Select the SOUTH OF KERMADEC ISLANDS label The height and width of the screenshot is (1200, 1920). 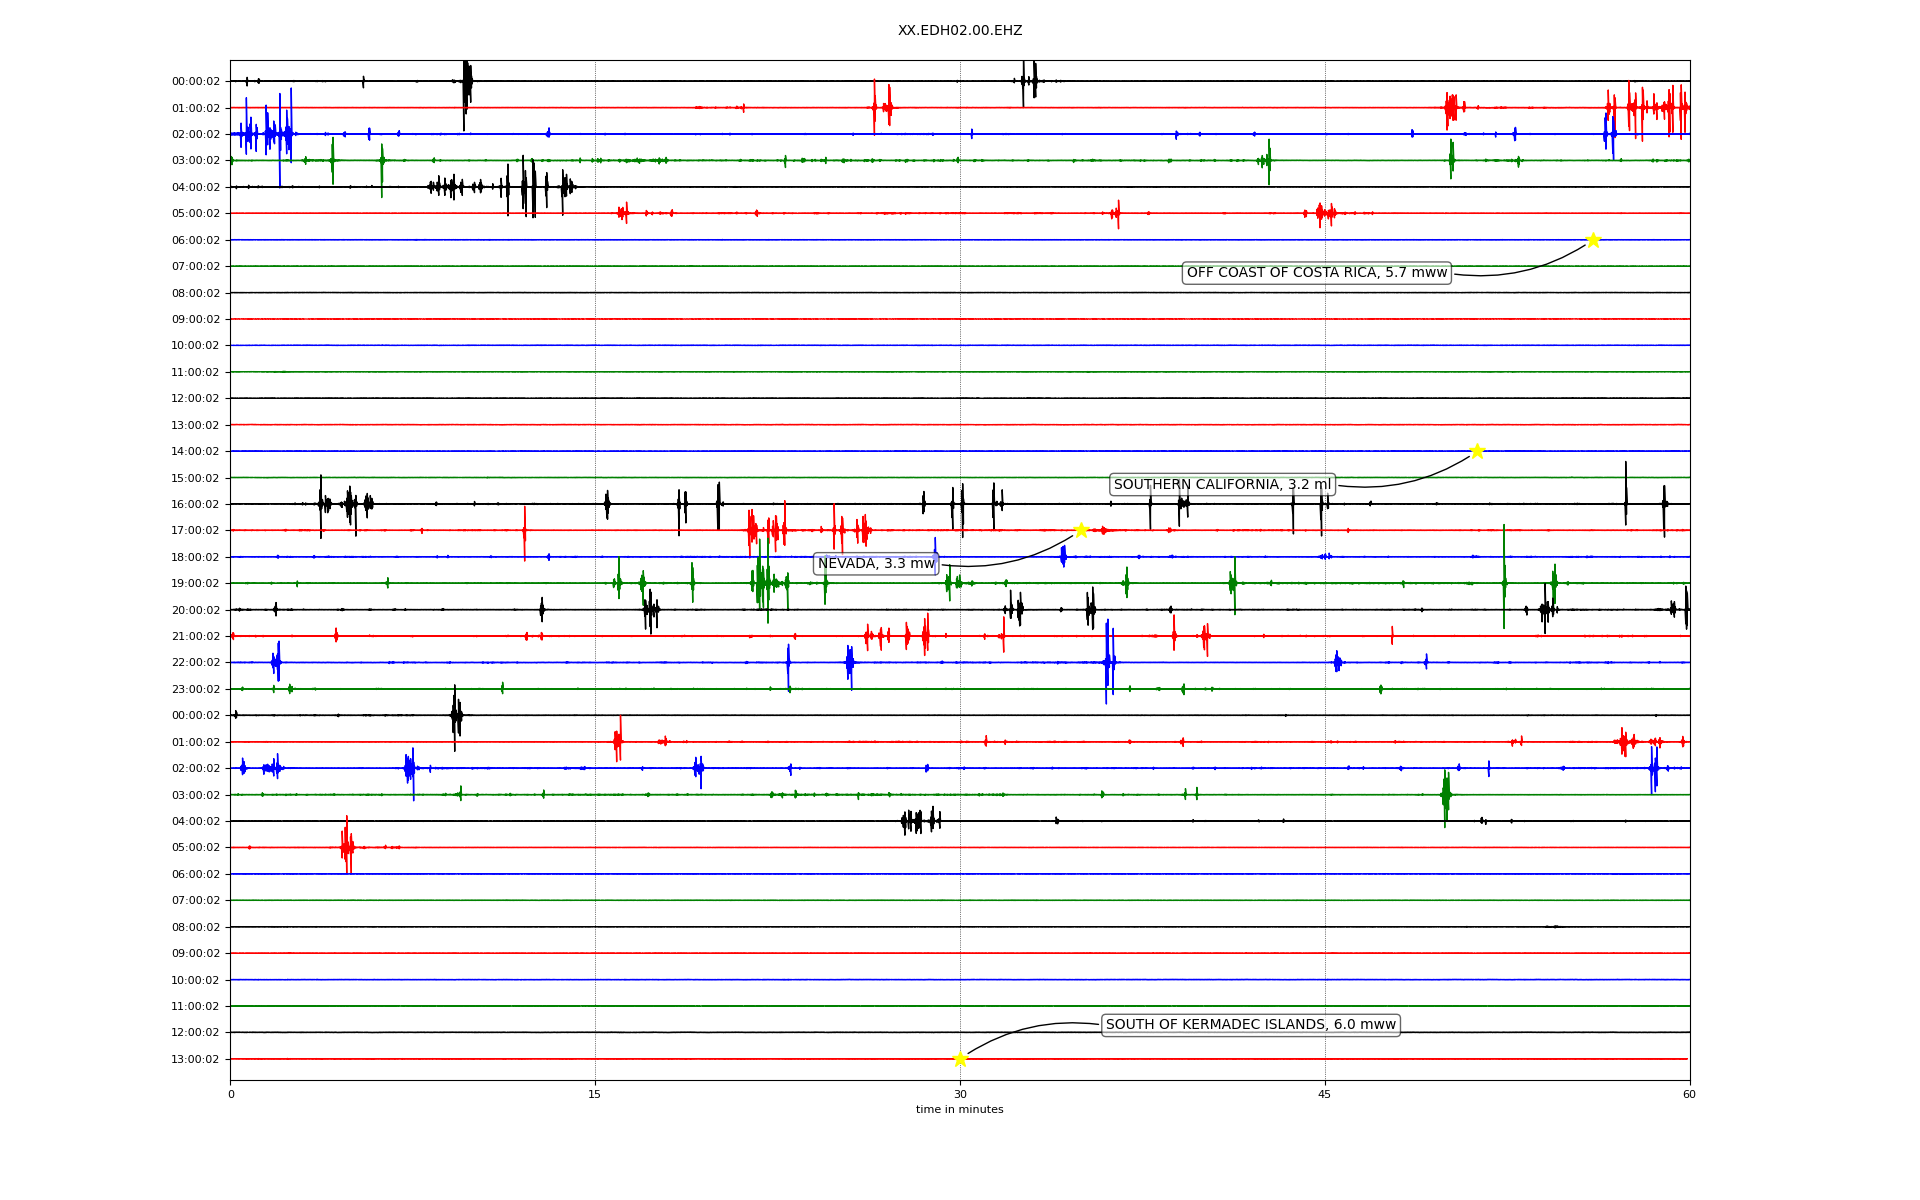(x=1250, y=1025)
